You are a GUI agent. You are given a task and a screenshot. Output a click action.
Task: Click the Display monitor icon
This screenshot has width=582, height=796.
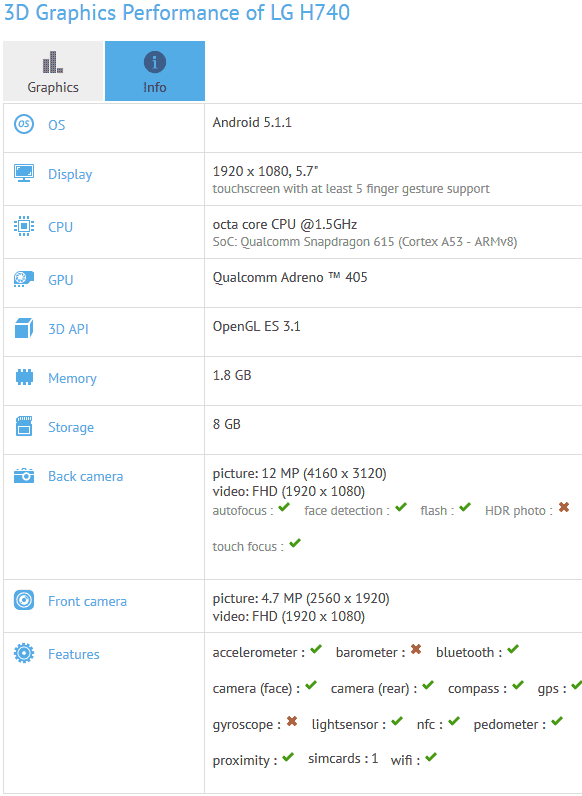point(24,173)
